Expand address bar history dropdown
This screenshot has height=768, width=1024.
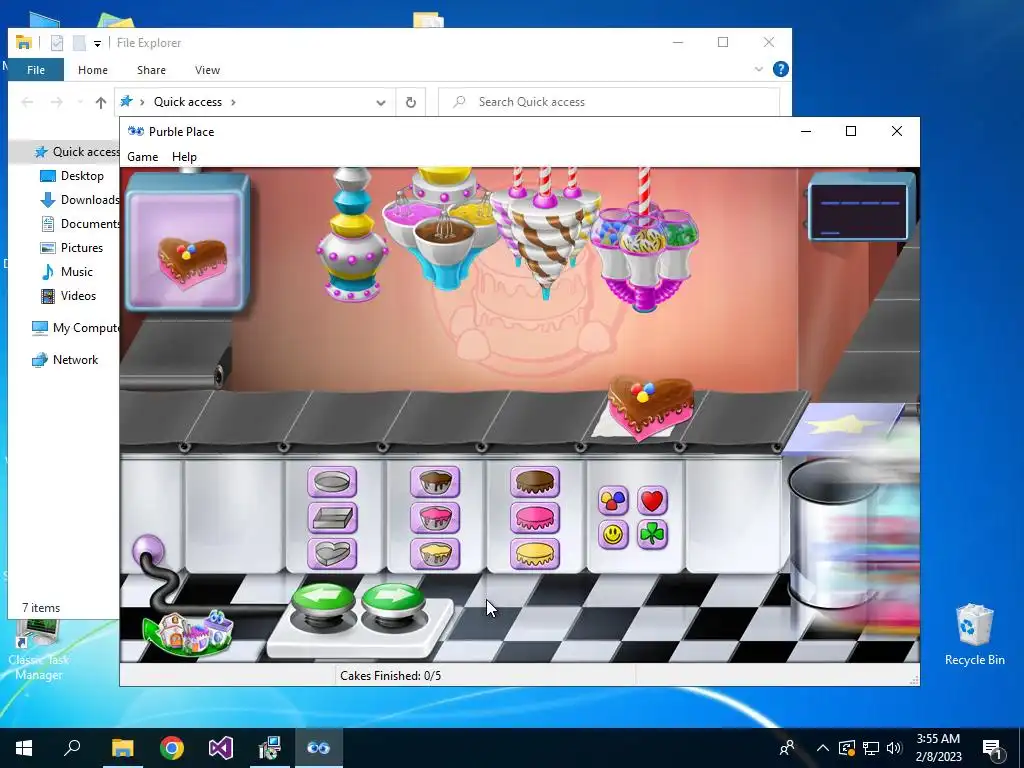tap(381, 103)
